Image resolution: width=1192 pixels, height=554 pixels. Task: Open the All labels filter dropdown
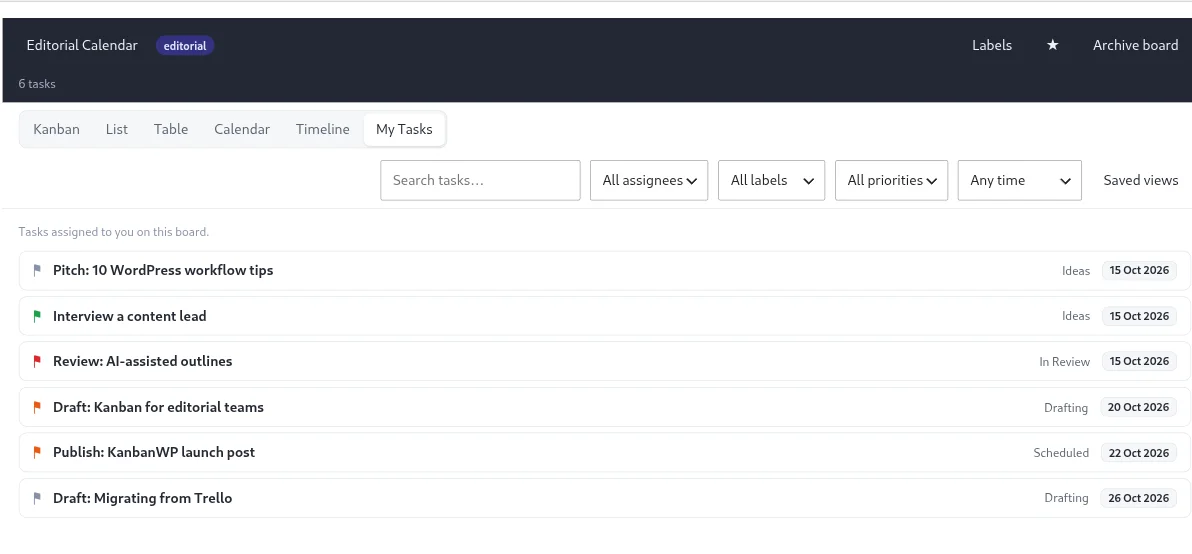(x=772, y=180)
